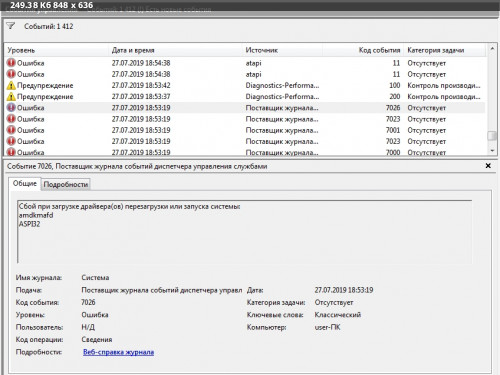Select the event 7001 code cell

(x=393, y=130)
